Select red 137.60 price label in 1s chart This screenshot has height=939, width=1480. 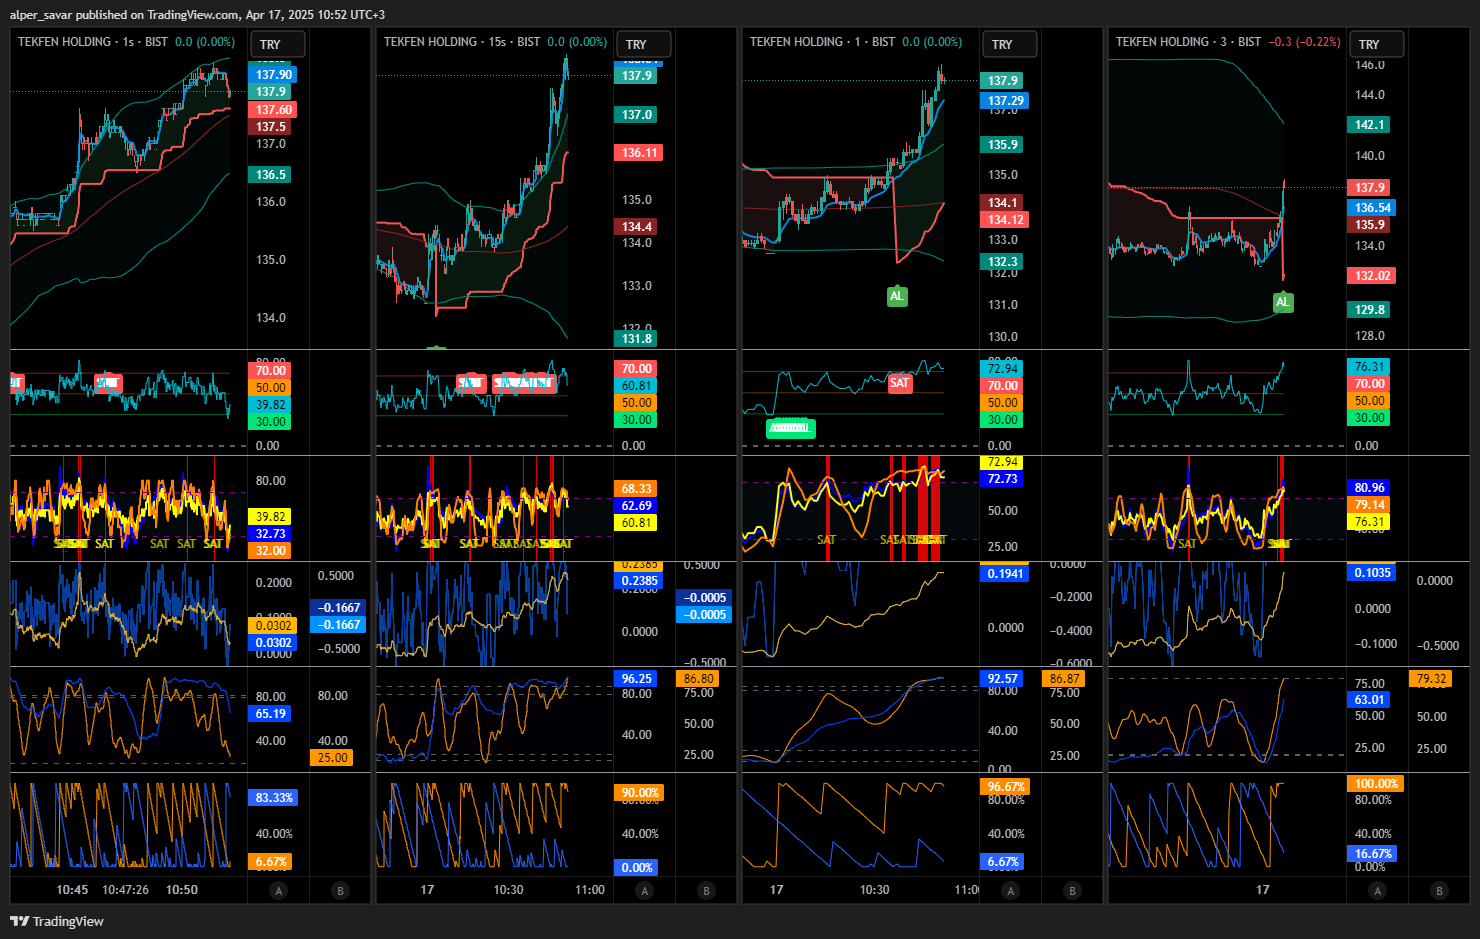point(274,110)
